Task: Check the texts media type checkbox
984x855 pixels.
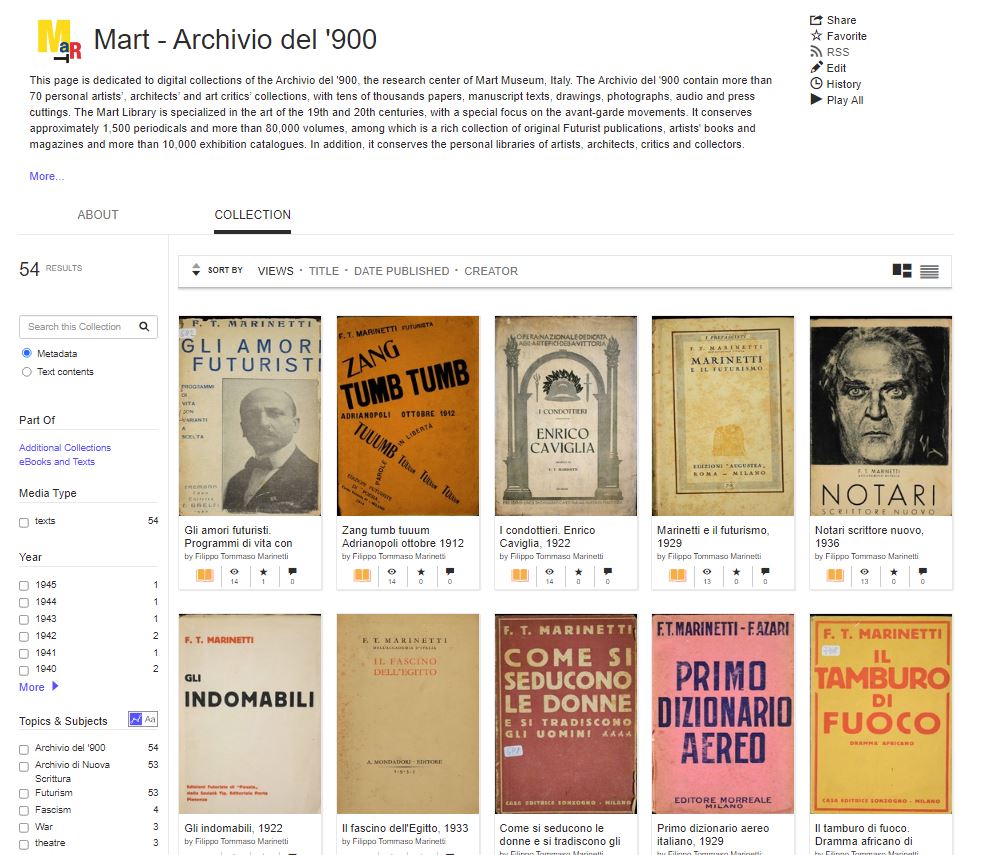Action: click(24, 522)
